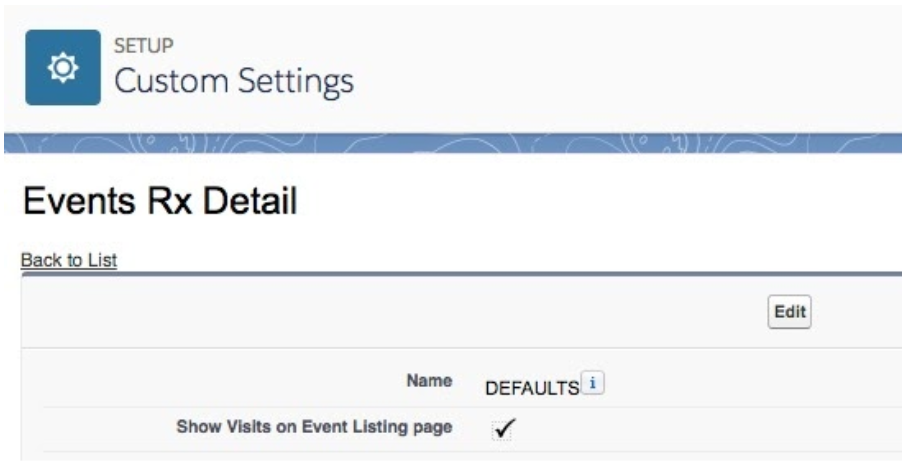The image size is (910, 467).
Task: Select the DEFAULTS name value text
Action: pos(532,388)
